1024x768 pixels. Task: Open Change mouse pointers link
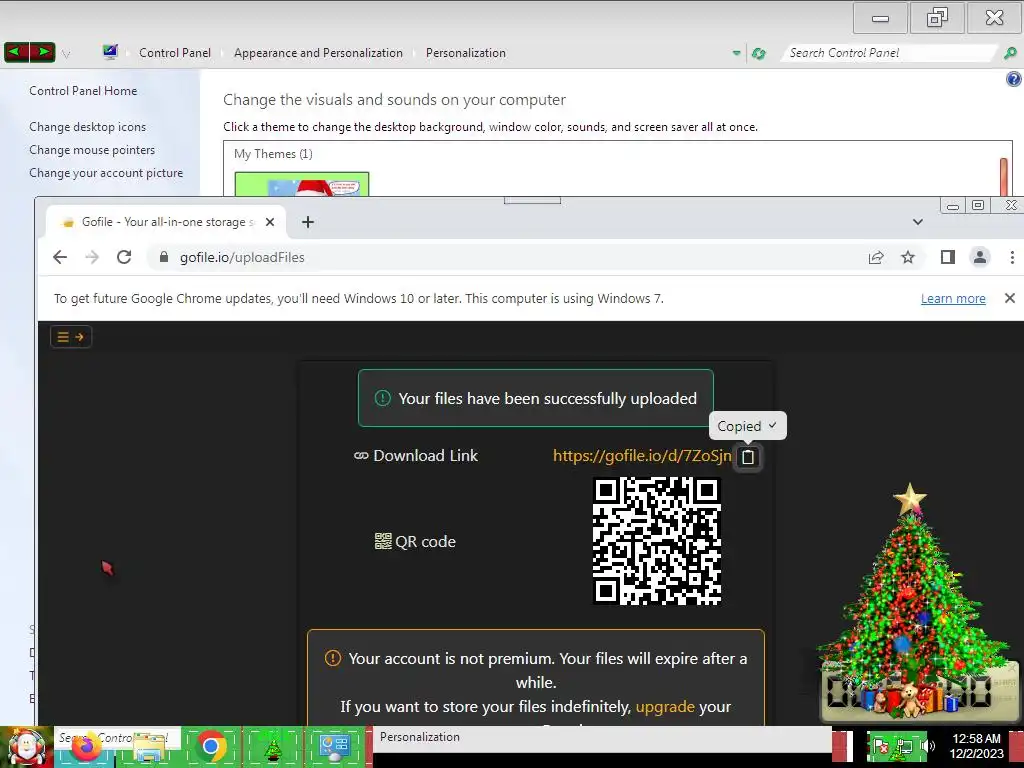(92, 150)
